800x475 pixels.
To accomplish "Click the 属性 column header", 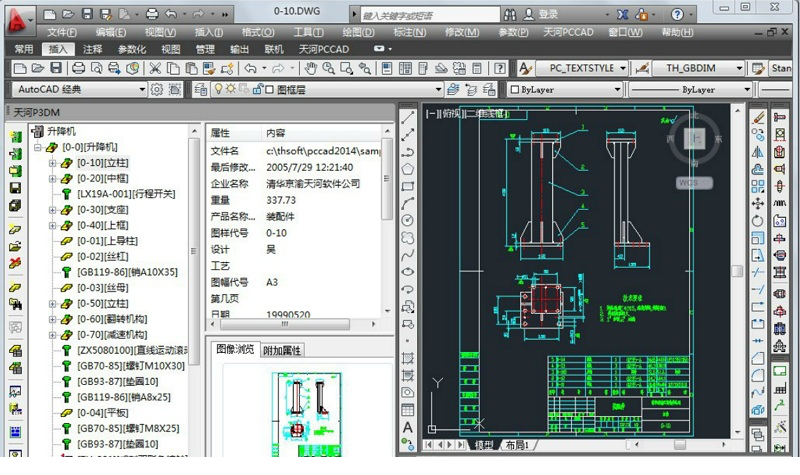I will pyautogui.click(x=219, y=133).
